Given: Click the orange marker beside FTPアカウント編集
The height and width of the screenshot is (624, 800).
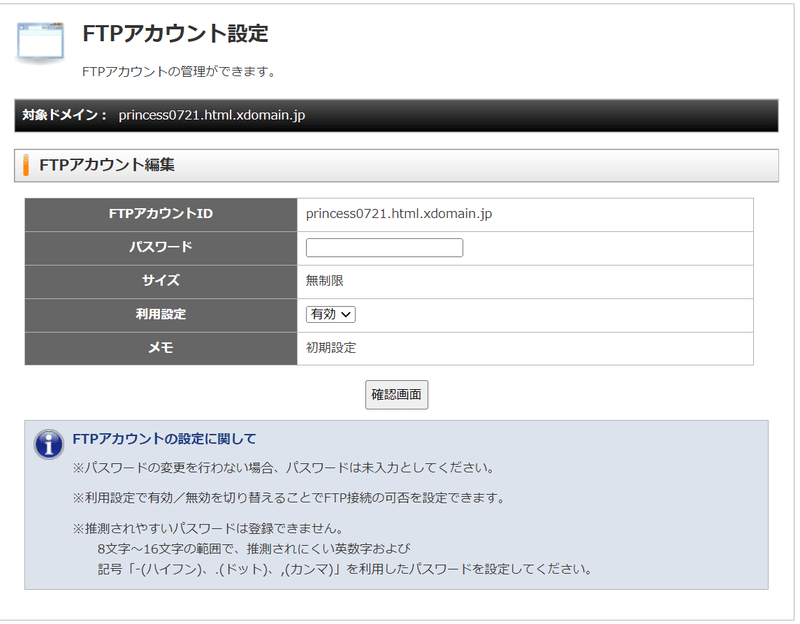Looking at the screenshot, I should (26, 165).
